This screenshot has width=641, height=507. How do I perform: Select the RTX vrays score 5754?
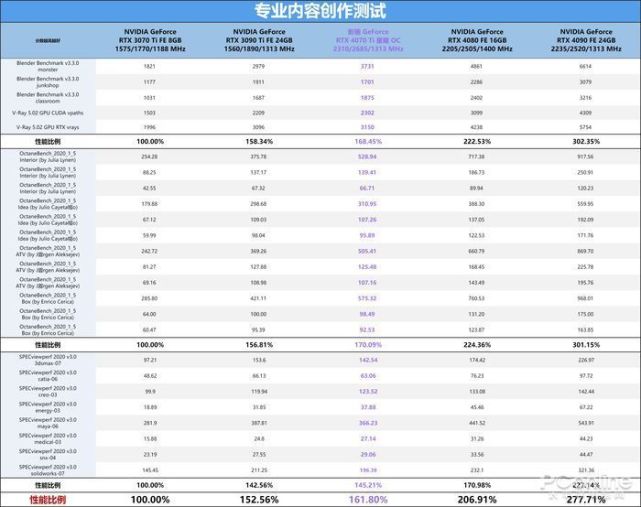(585, 127)
